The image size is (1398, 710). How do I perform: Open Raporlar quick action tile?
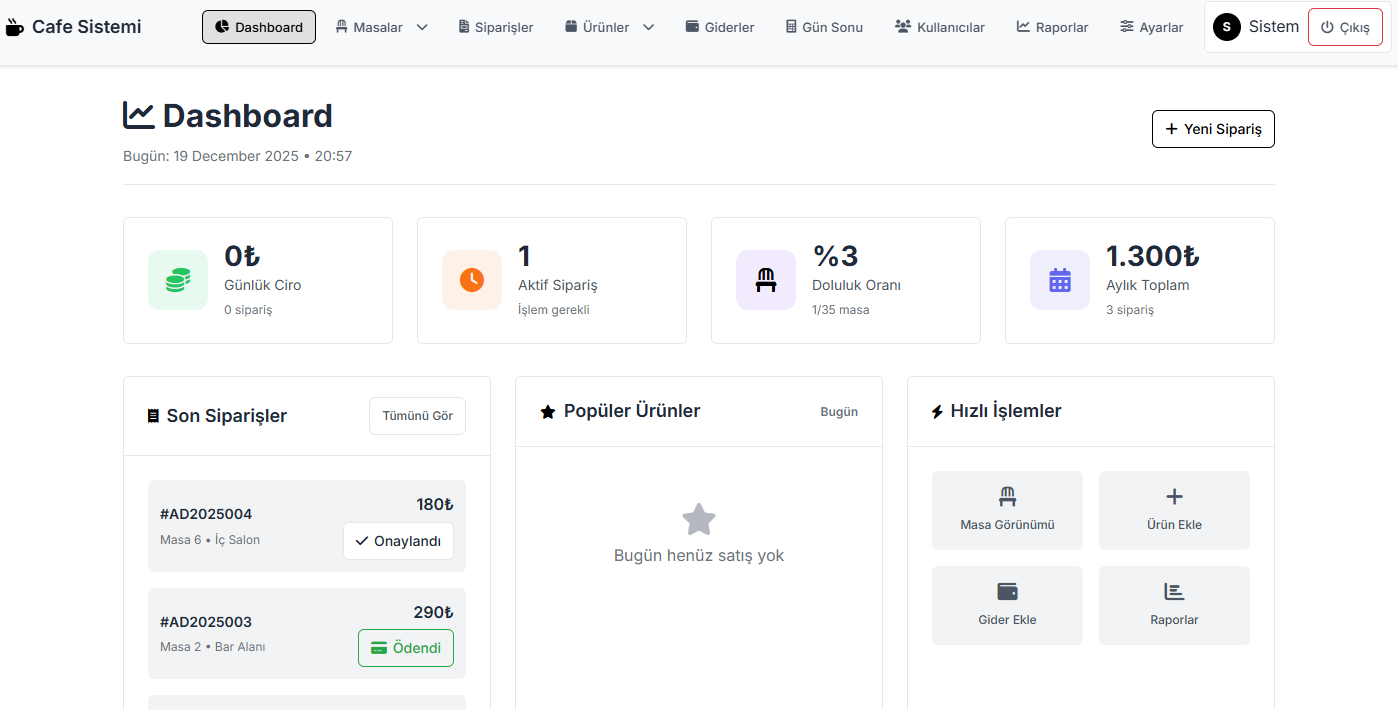[1174, 605]
